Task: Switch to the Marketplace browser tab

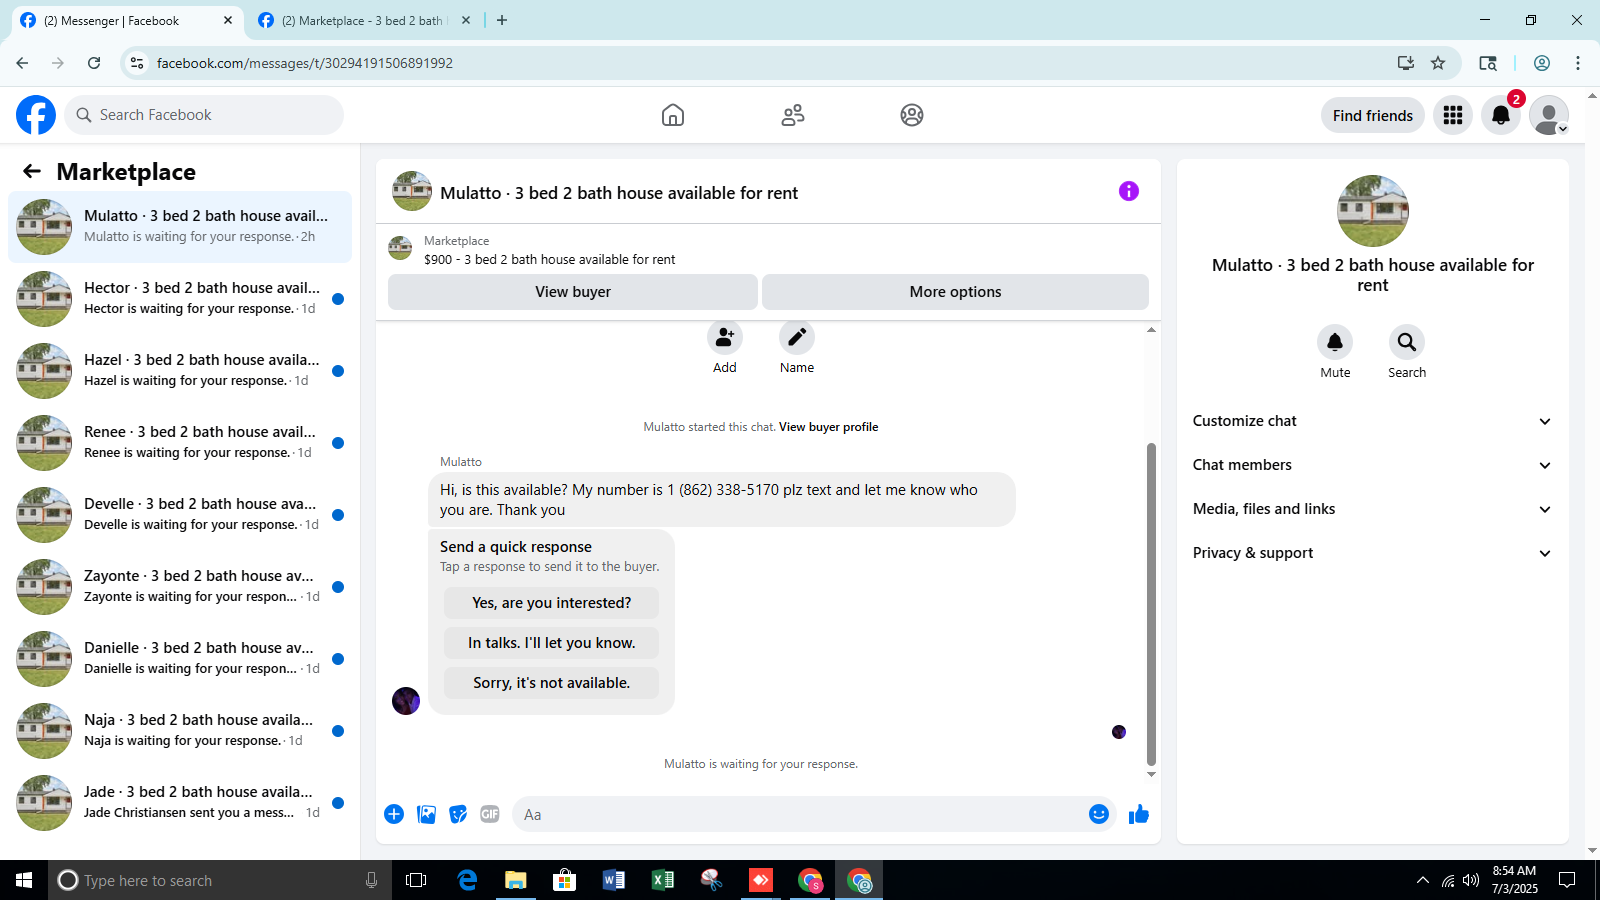Action: pos(363,20)
